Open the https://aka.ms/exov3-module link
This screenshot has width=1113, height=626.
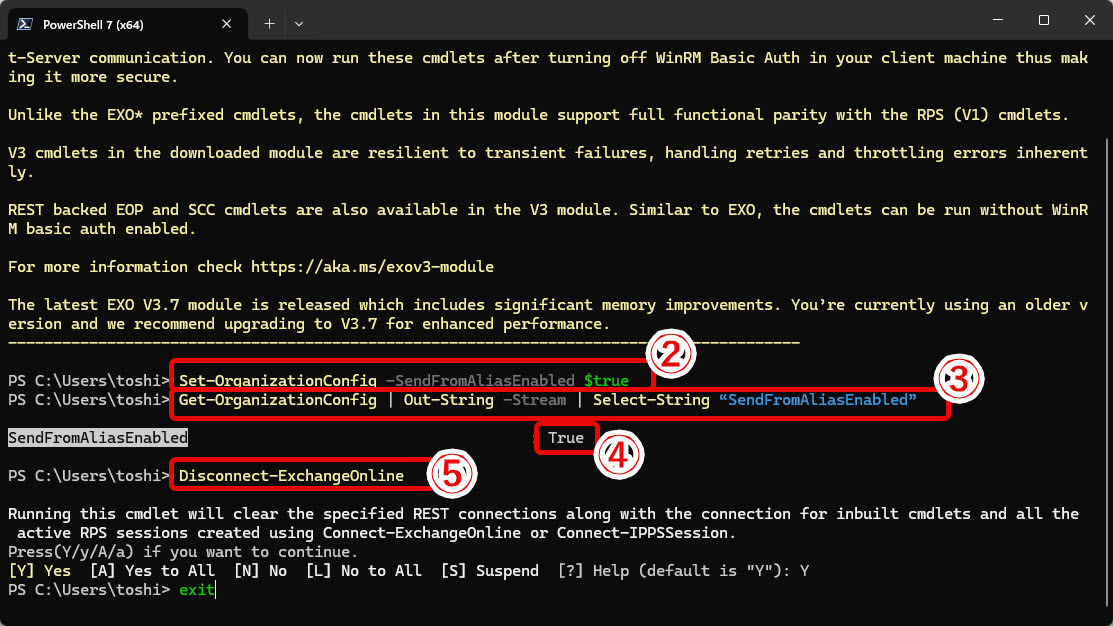(x=372, y=267)
